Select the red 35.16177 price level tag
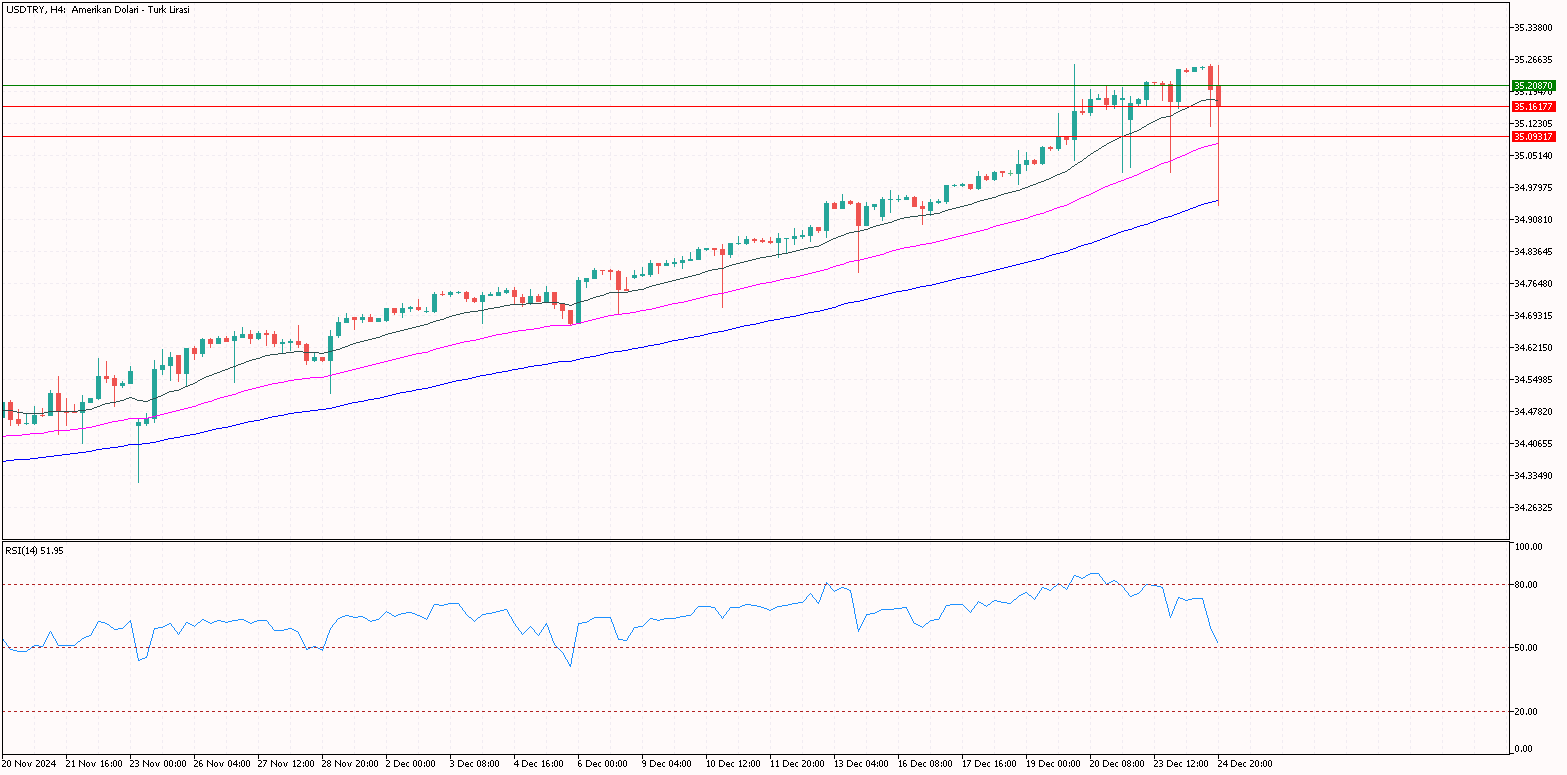The width and height of the screenshot is (1567, 775). (x=1533, y=106)
